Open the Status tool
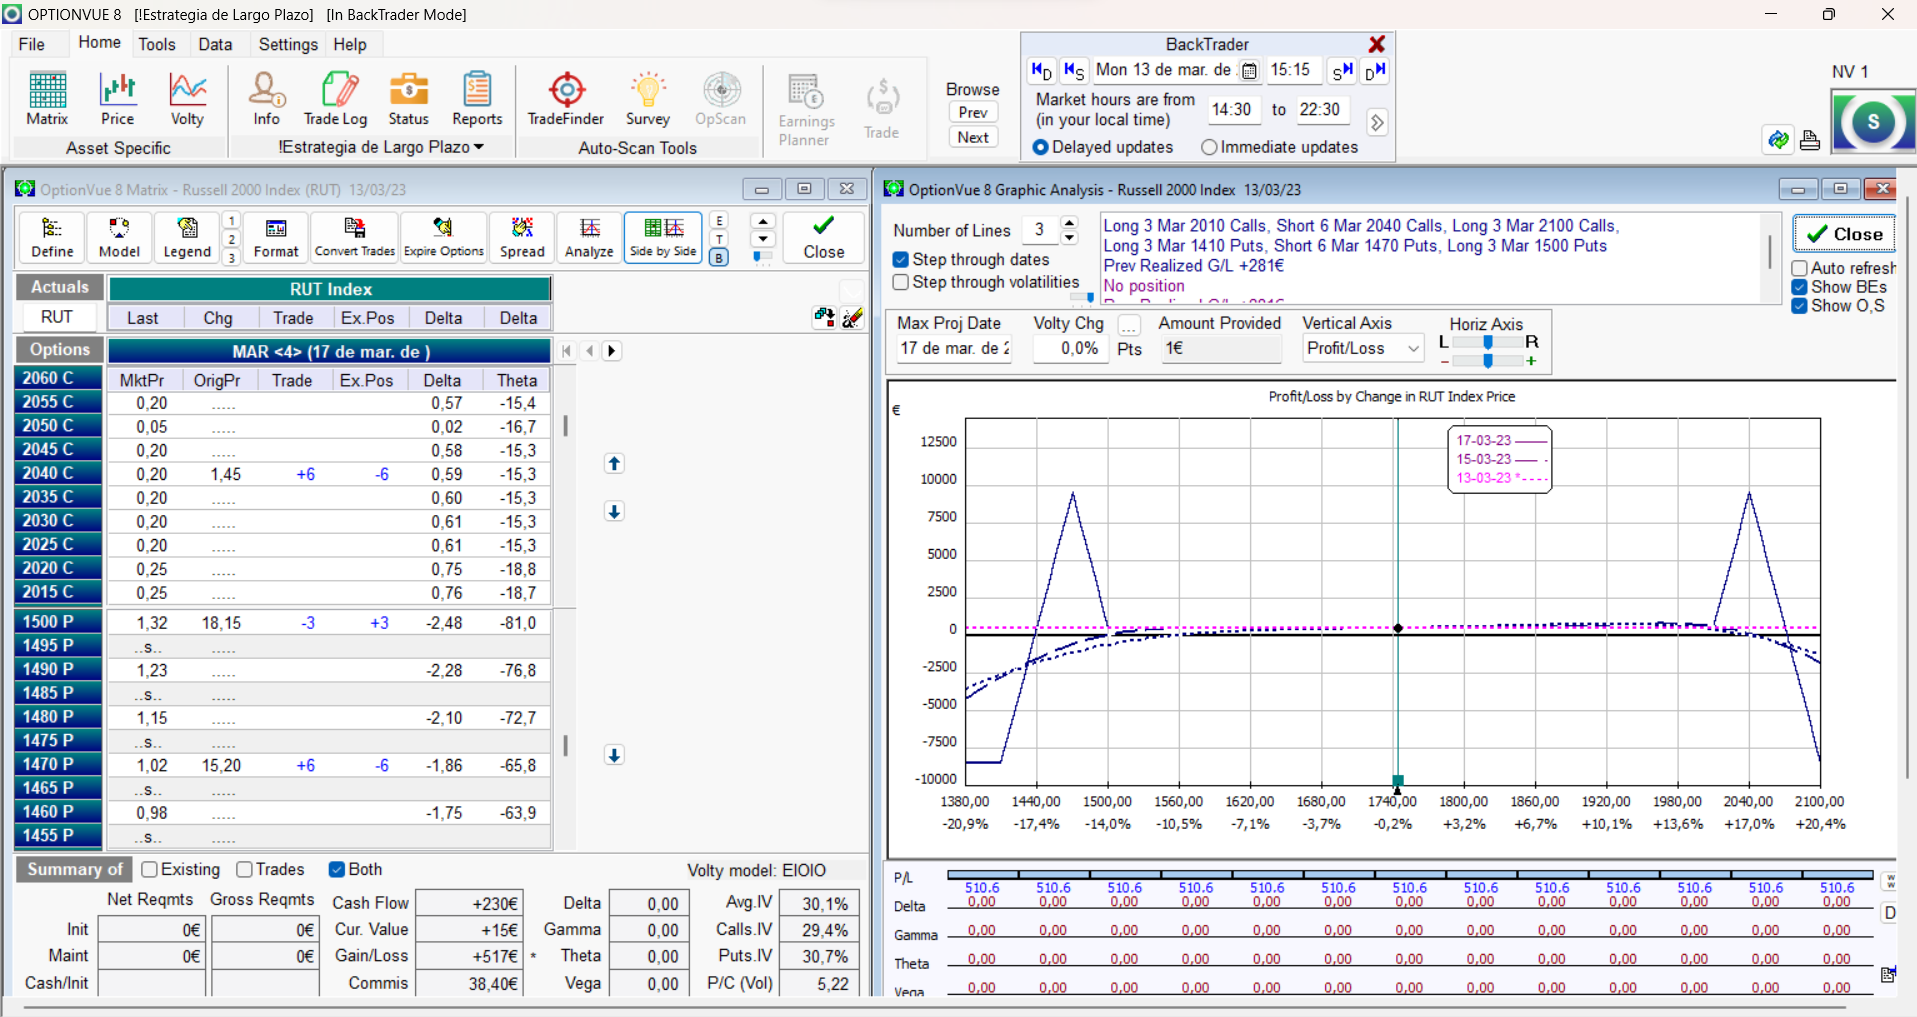The height and width of the screenshot is (1017, 1917). click(x=408, y=98)
